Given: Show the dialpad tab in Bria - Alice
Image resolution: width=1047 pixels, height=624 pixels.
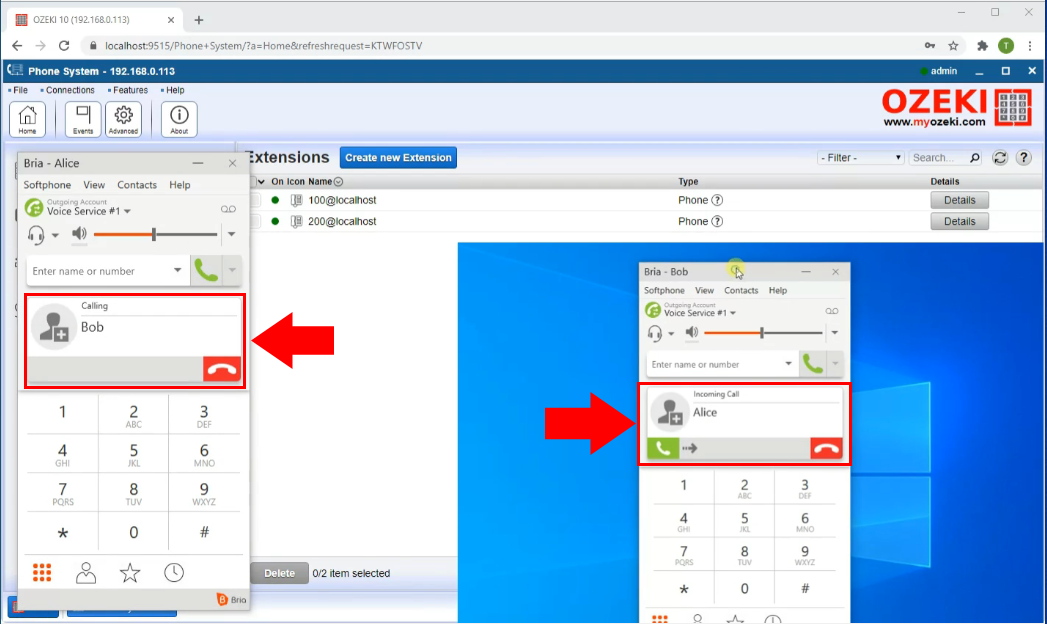Looking at the screenshot, I should point(42,573).
